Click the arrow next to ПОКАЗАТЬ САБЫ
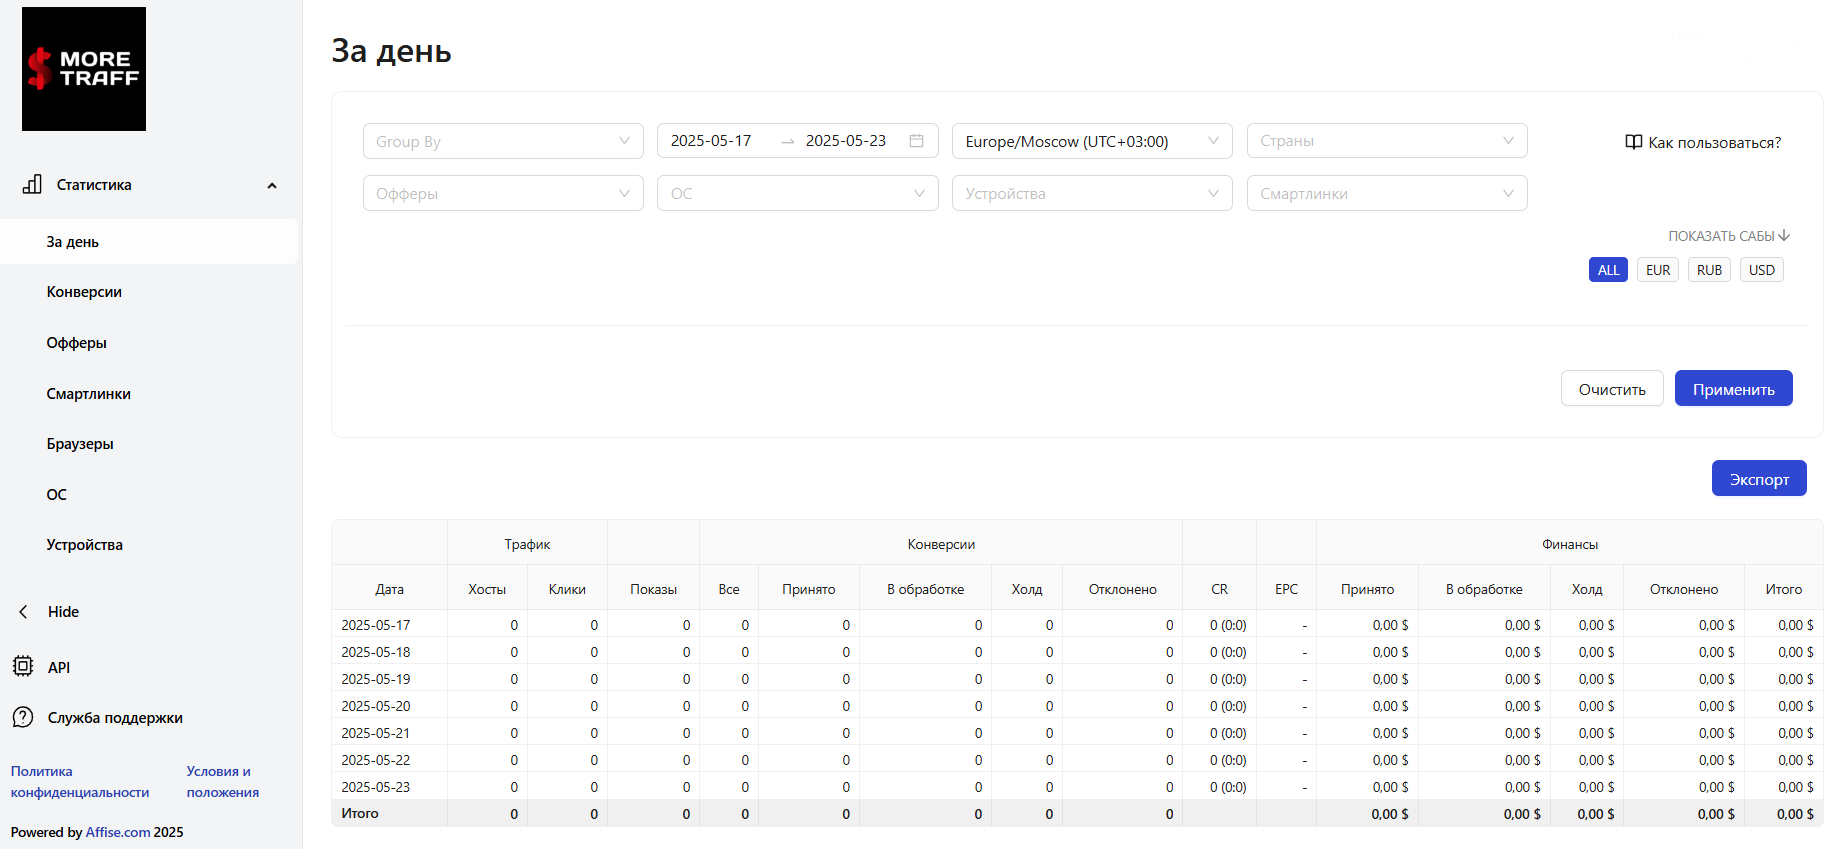 click(1785, 236)
